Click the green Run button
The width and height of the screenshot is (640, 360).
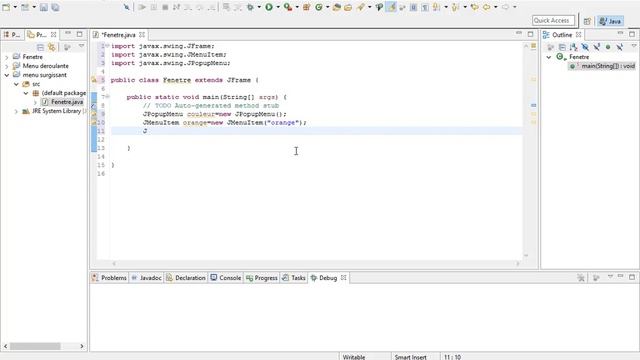[x=269, y=7]
